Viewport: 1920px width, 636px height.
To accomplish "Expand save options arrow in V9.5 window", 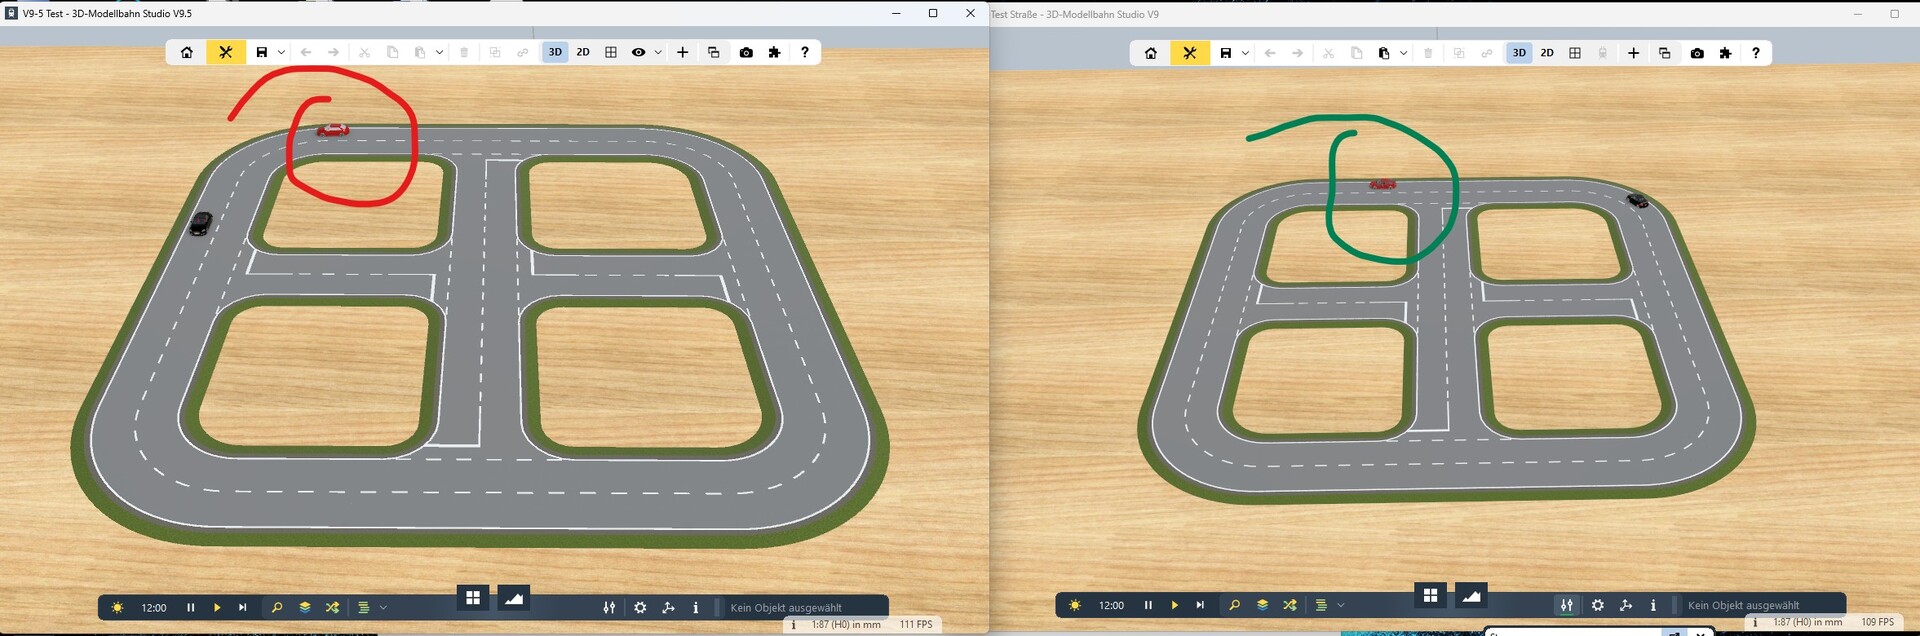I will pyautogui.click(x=282, y=52).
